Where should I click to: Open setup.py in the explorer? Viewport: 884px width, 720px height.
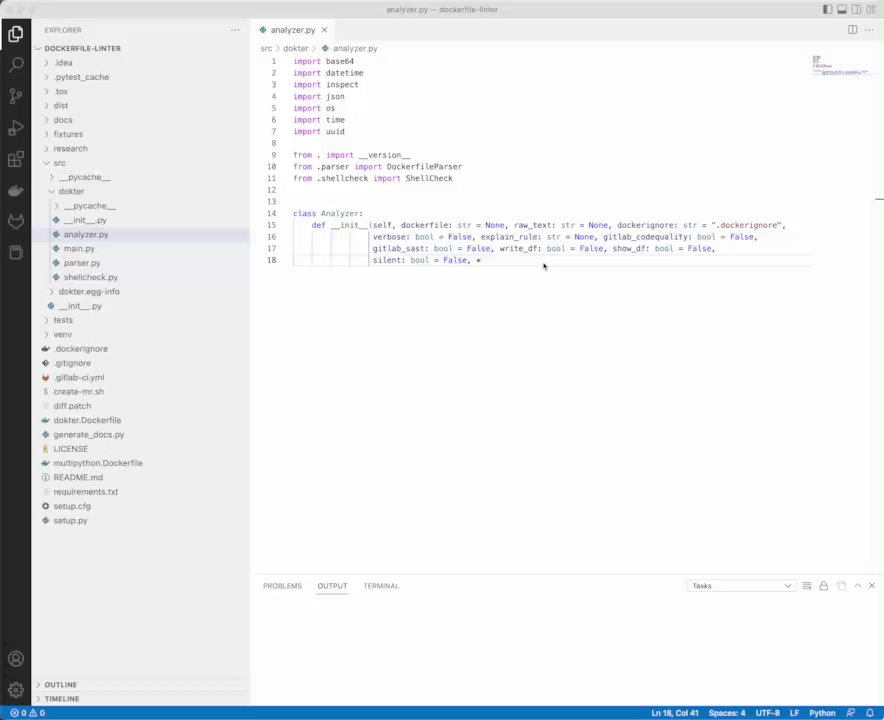point(70,520)
